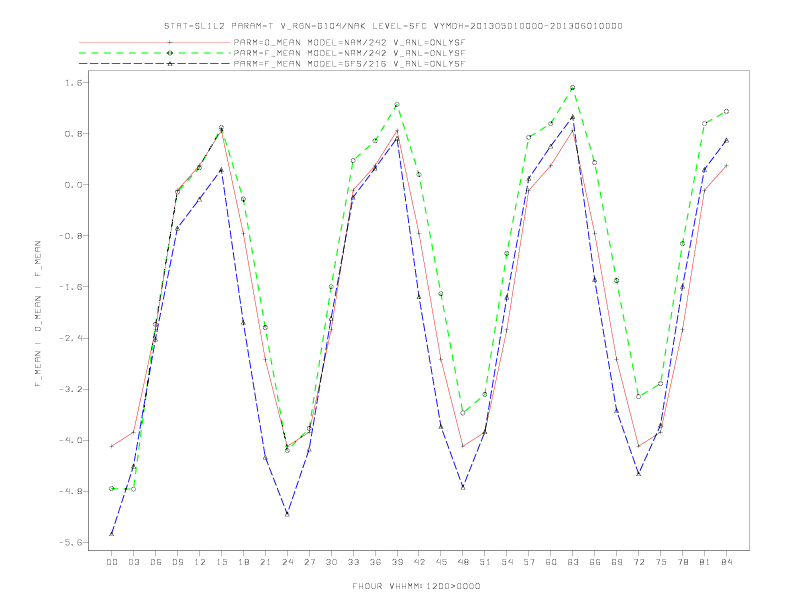Click the x-axis tick label 39
Viewport: 792px width, 612px height.
(397, 562)
